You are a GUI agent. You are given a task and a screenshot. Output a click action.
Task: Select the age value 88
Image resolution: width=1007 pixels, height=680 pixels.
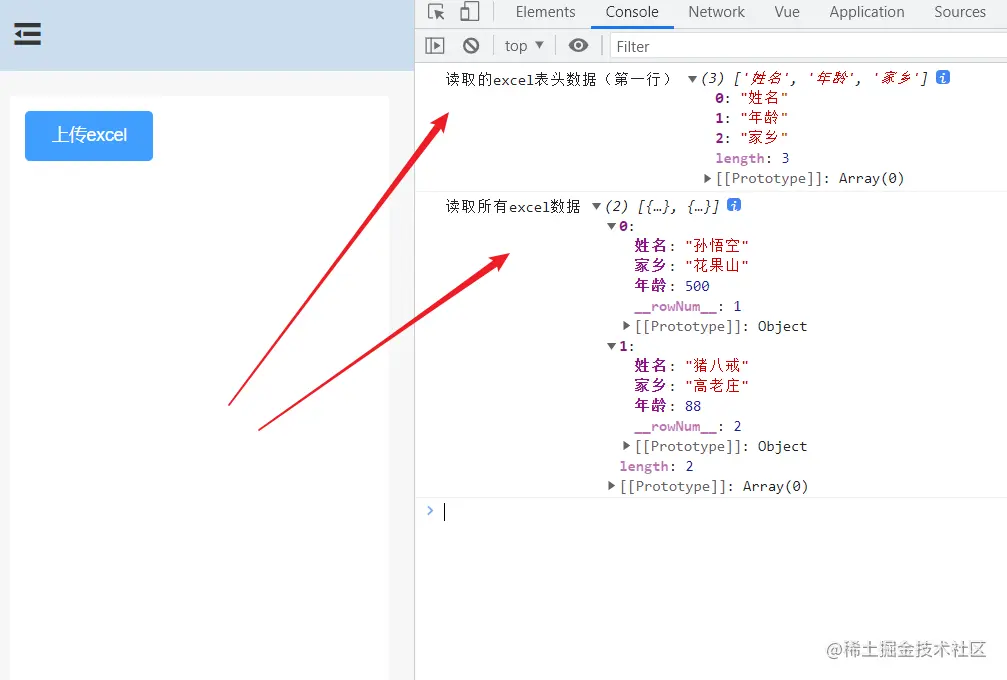tap(692, 406)
